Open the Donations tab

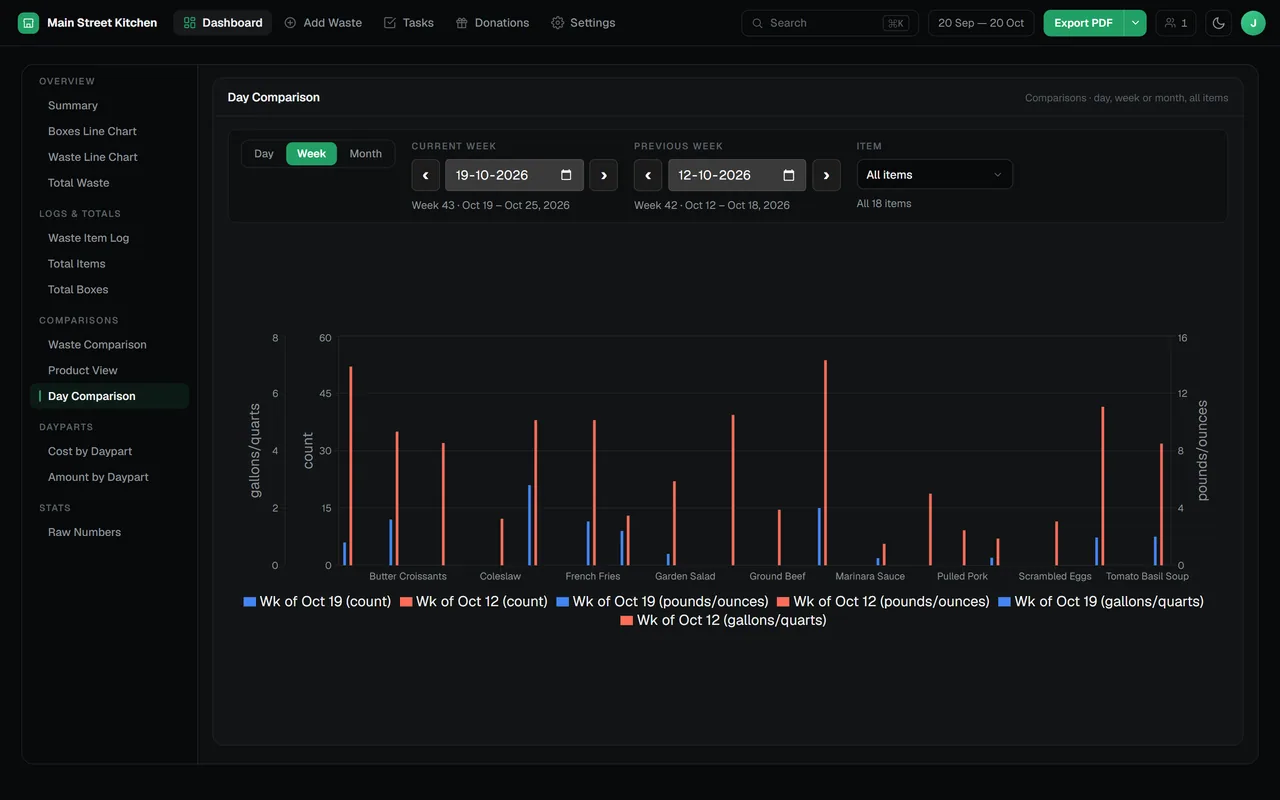click(492, 23)
